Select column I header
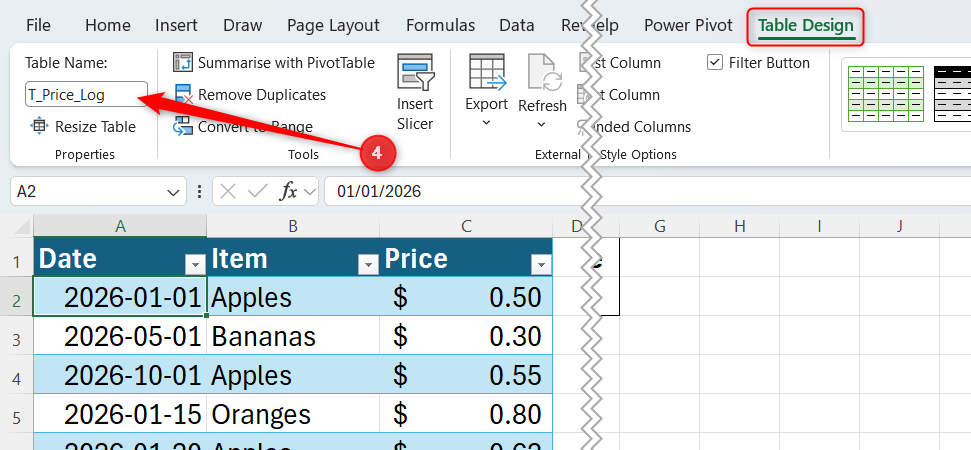Viewport: 971px width, 450px height. coord(819,227)
